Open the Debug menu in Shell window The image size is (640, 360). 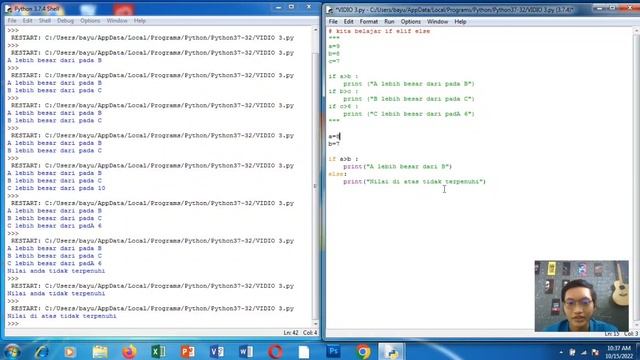coord(65,20)
